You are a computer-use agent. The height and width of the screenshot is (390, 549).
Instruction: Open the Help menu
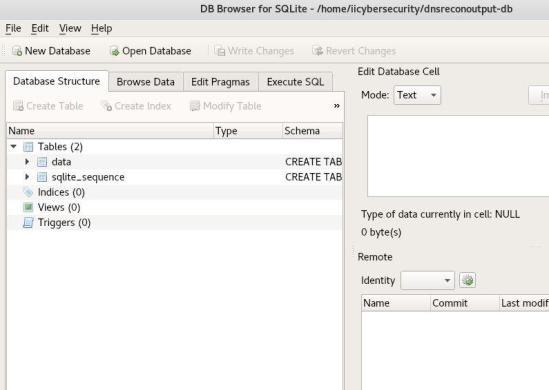102,28
